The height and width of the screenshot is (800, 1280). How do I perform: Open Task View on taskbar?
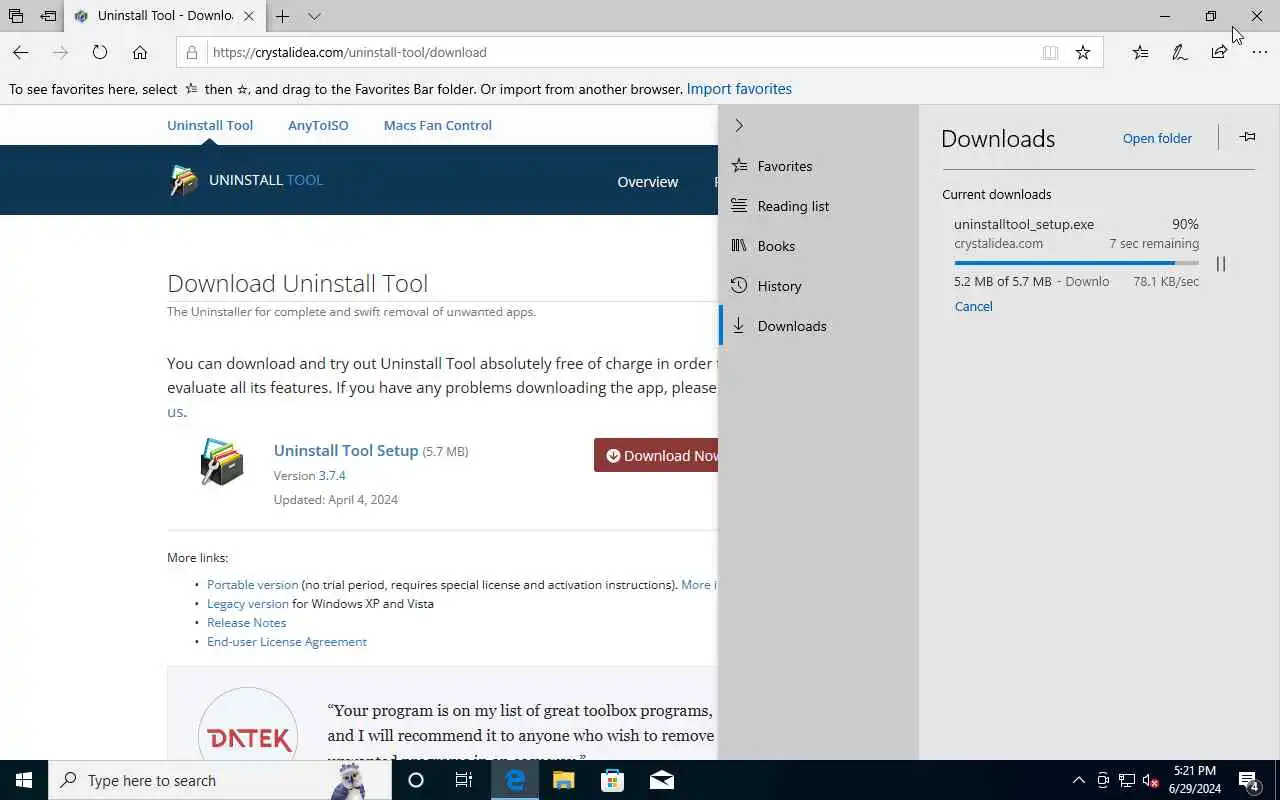tap(464, 780)
